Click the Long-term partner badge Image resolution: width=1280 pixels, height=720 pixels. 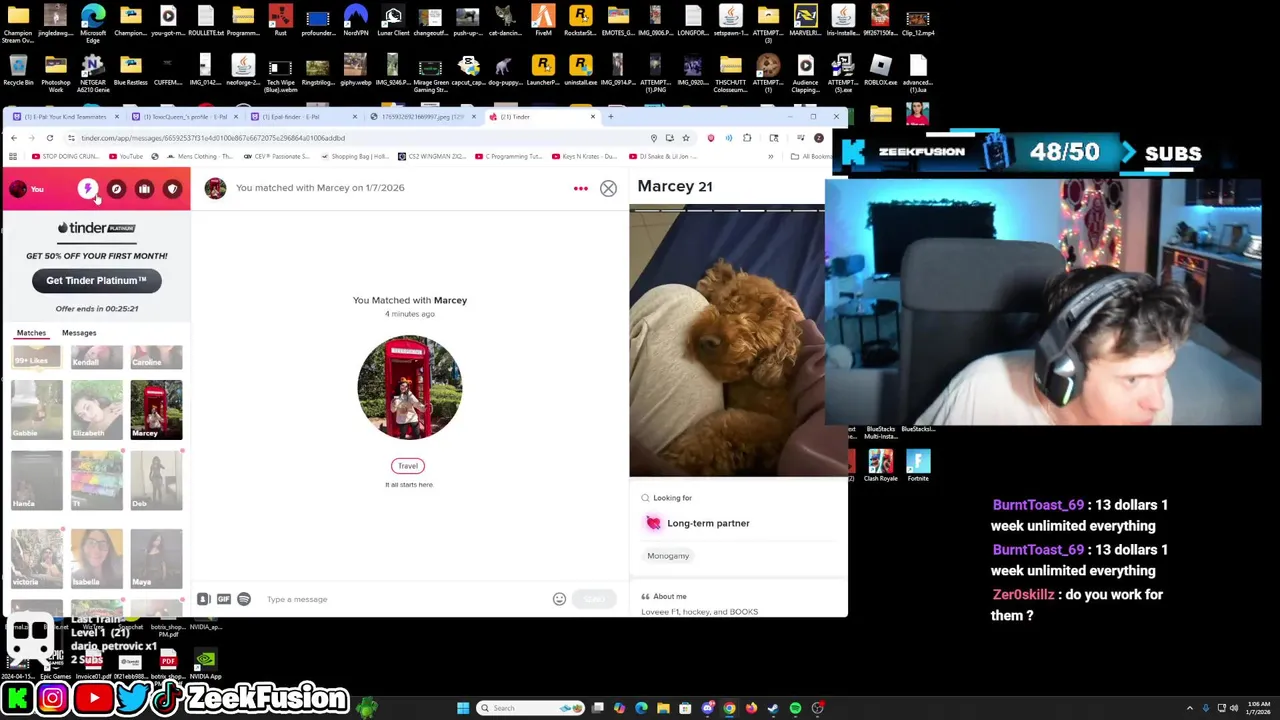coord(698,523)
